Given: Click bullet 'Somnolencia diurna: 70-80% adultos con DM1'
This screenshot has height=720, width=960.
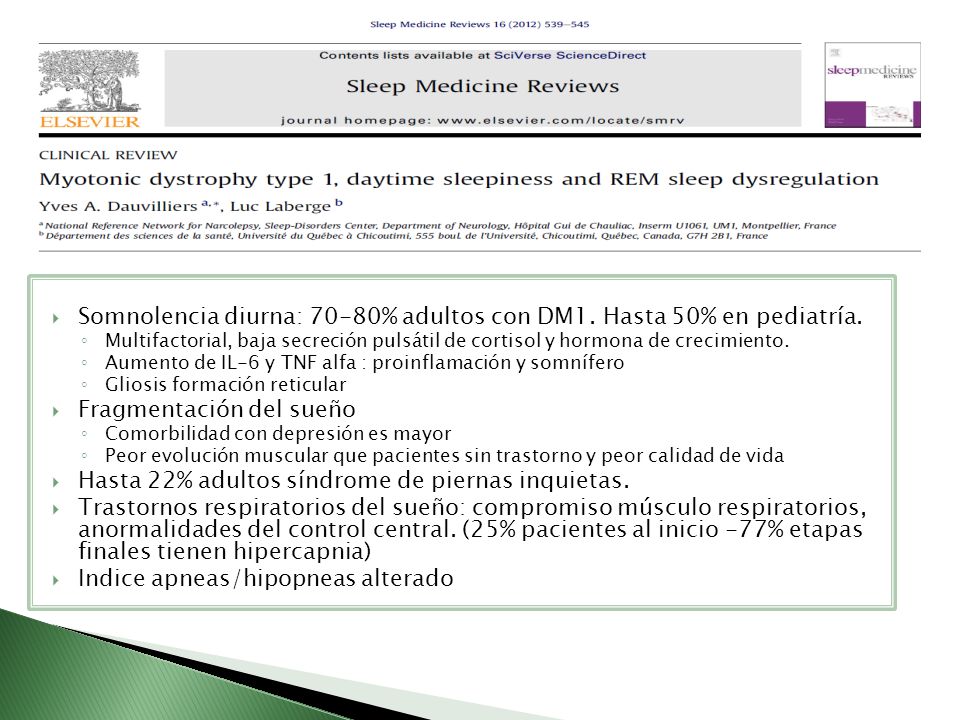Looking at the screenshot, I should [470, 316].
